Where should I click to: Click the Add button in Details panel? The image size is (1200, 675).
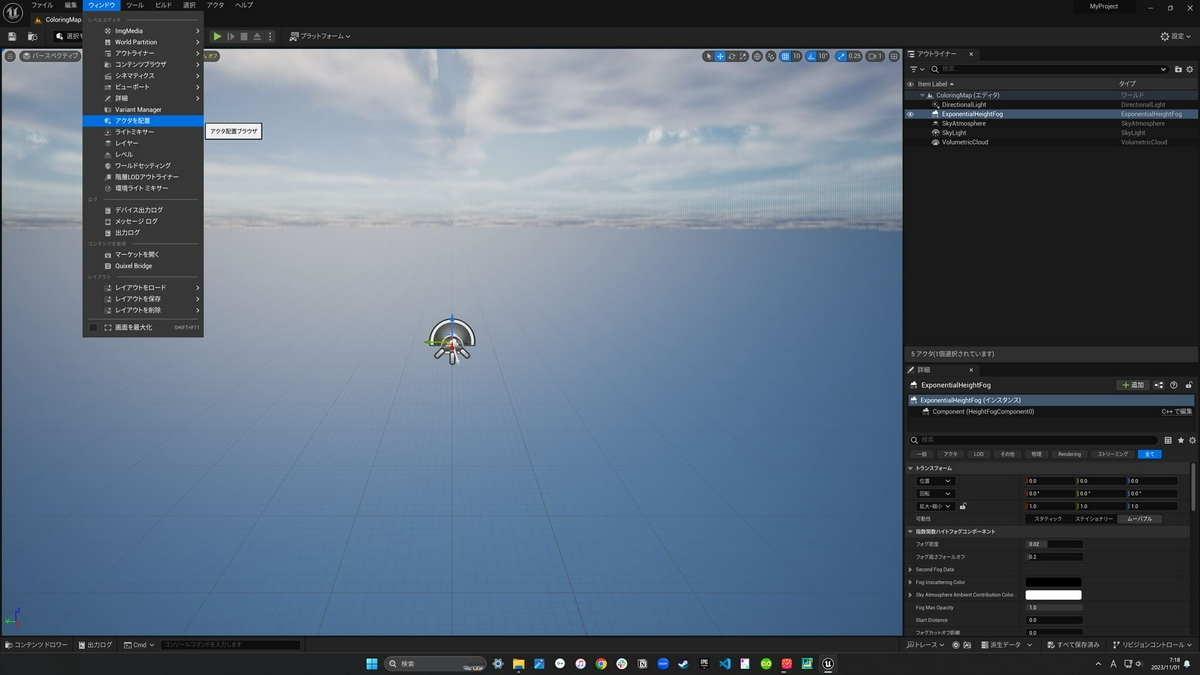click(1133, 385)
